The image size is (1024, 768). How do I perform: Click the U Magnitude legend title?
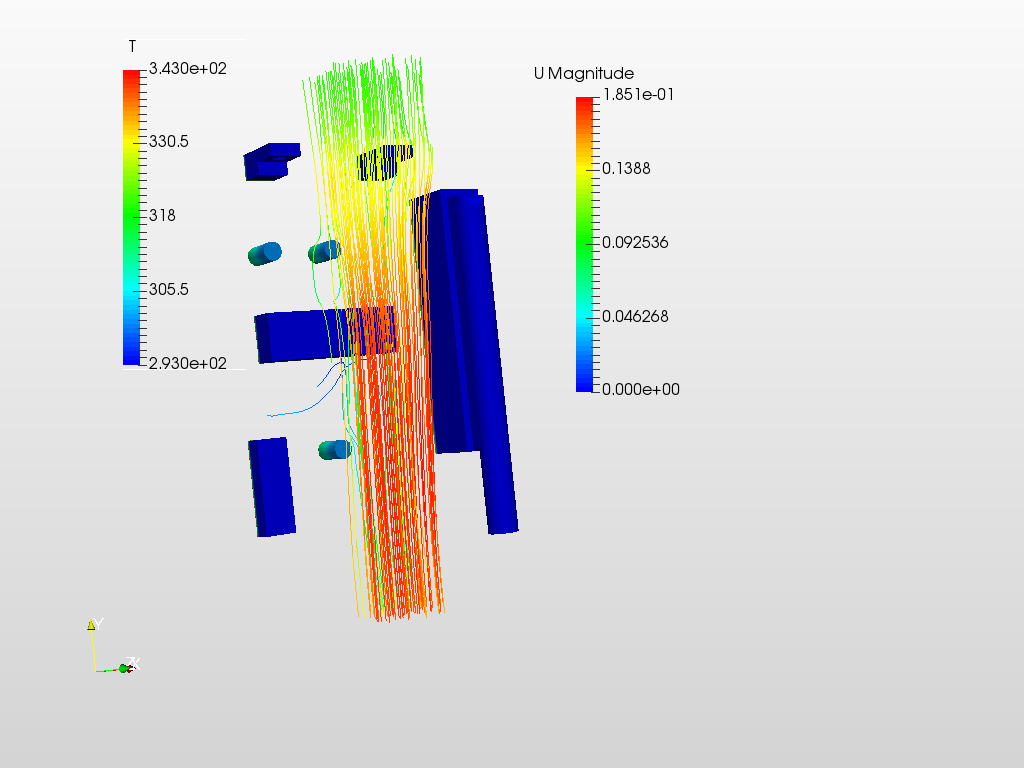pyautogui.click(x=583, y=73)
